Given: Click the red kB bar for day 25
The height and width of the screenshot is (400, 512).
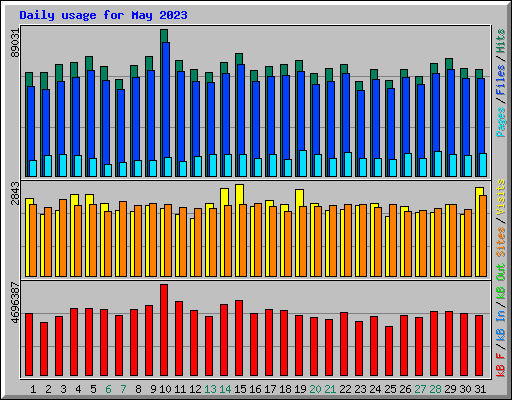Looking at the screenshot, I should [x=389, y=351].
